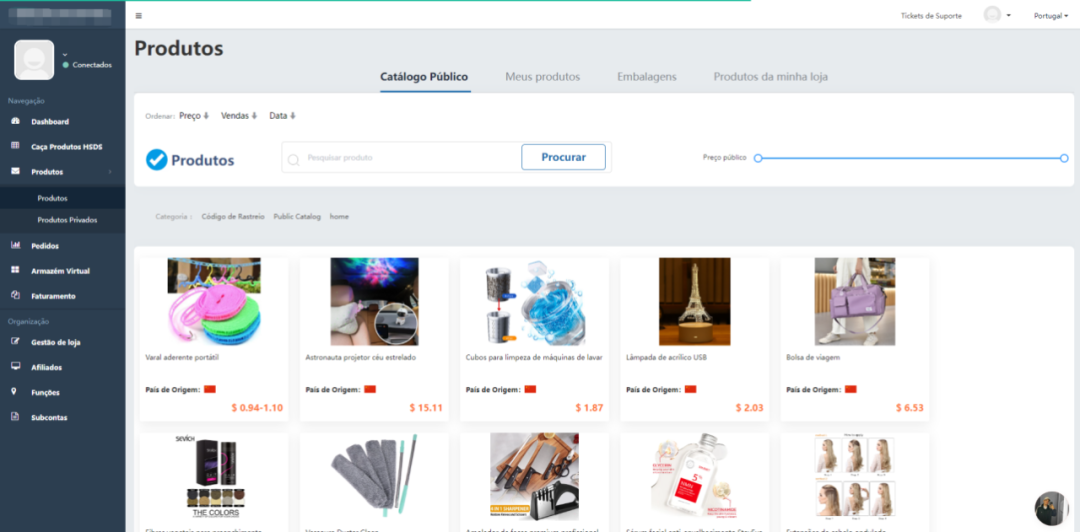Click the blue checkmark Produtos icon

157,160
